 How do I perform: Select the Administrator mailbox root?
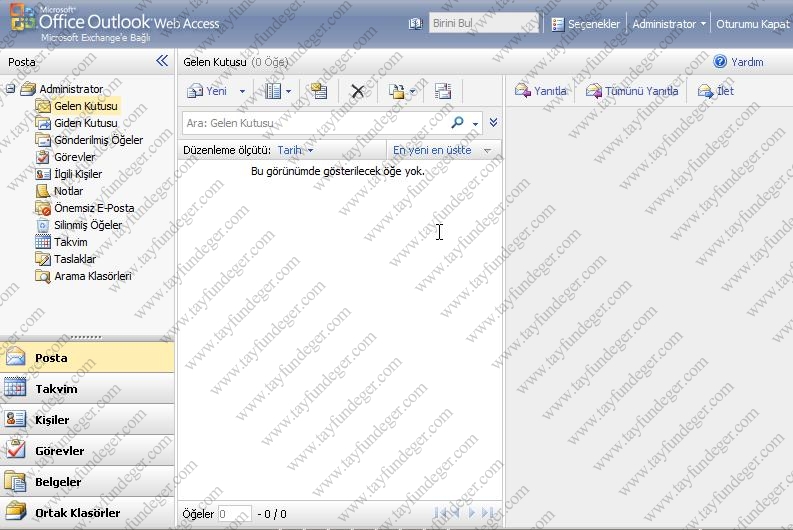(71, 89)
